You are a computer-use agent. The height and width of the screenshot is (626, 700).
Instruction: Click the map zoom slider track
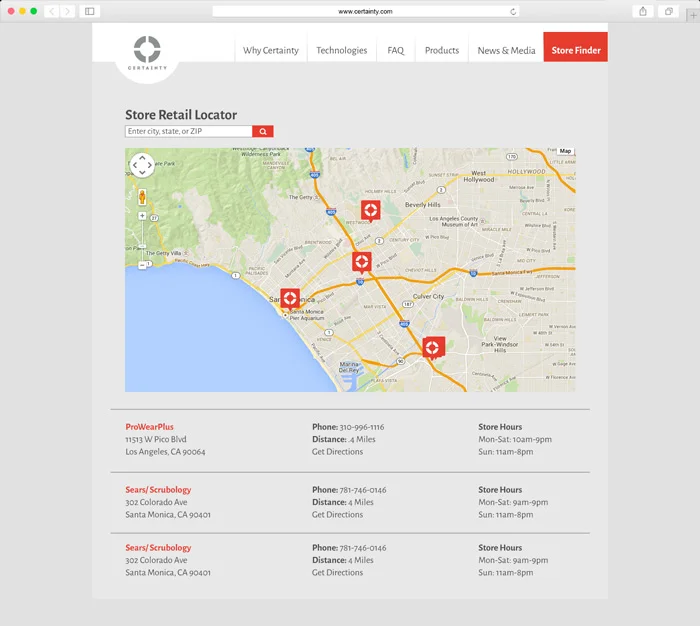point(142,241)
